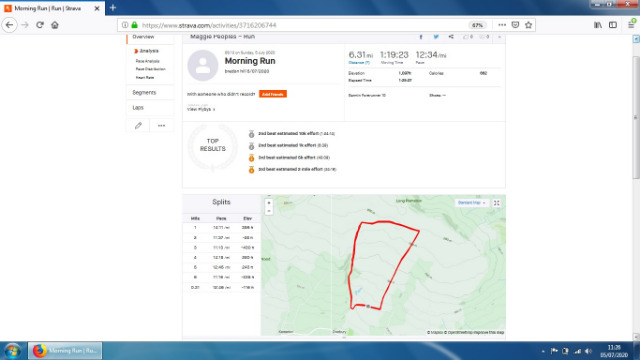The height and width of the screenshot is (360, 640).
Task: Open the Heart Rate analysis link
Action: pyautogui.click(x=145, y=78)
